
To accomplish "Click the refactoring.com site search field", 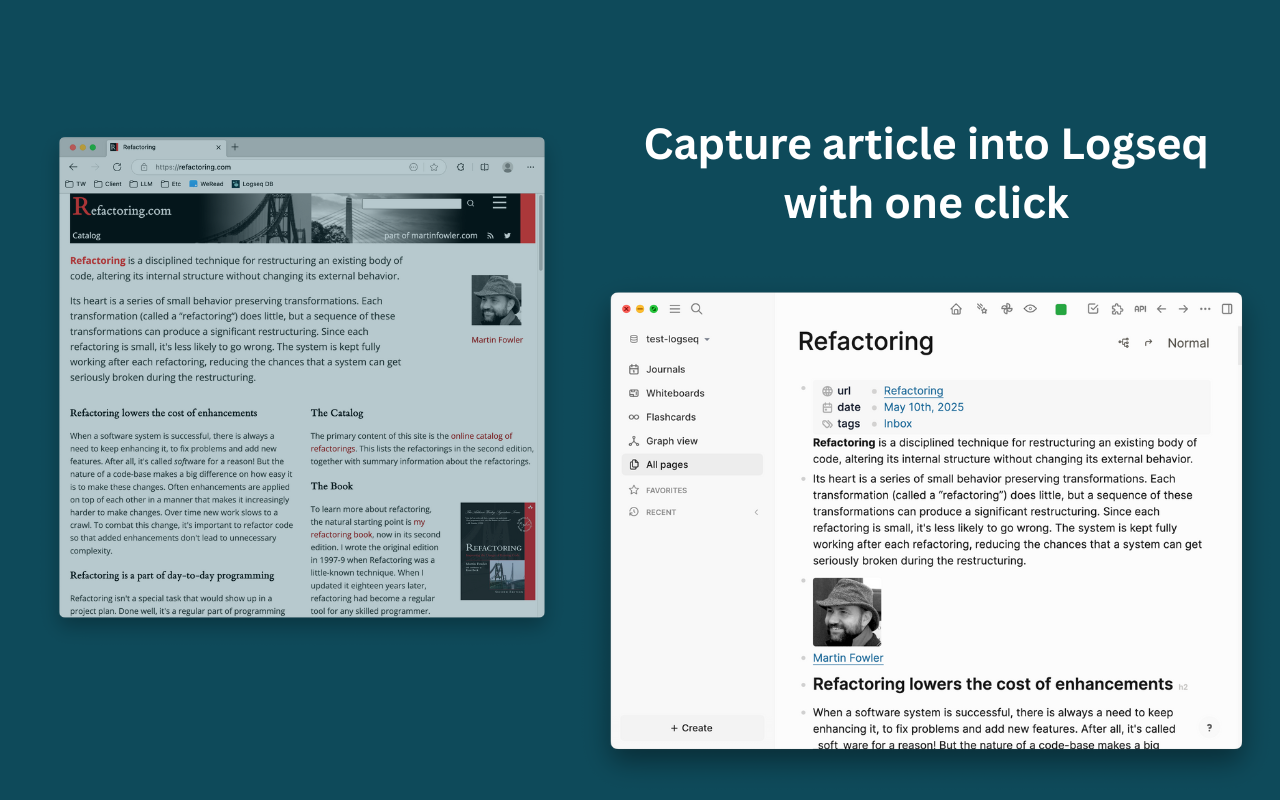I will pos(412,203).
